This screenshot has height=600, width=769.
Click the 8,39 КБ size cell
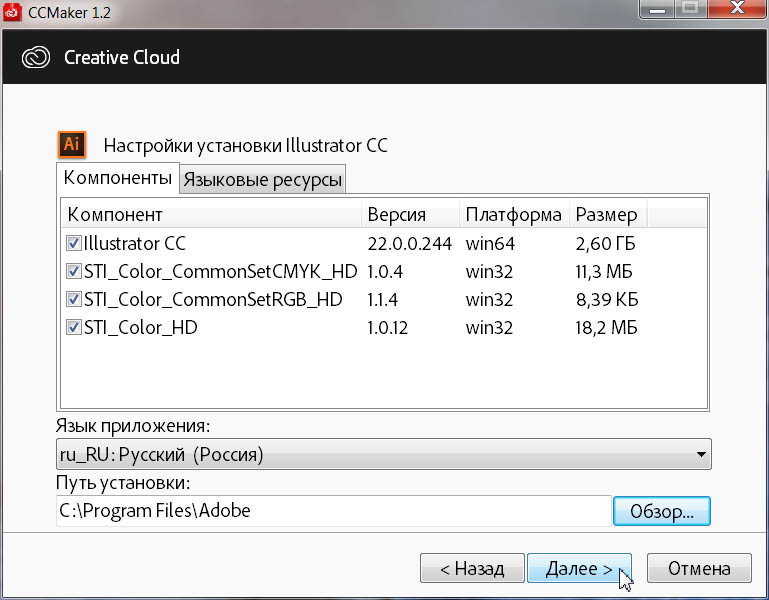(607, 299)
